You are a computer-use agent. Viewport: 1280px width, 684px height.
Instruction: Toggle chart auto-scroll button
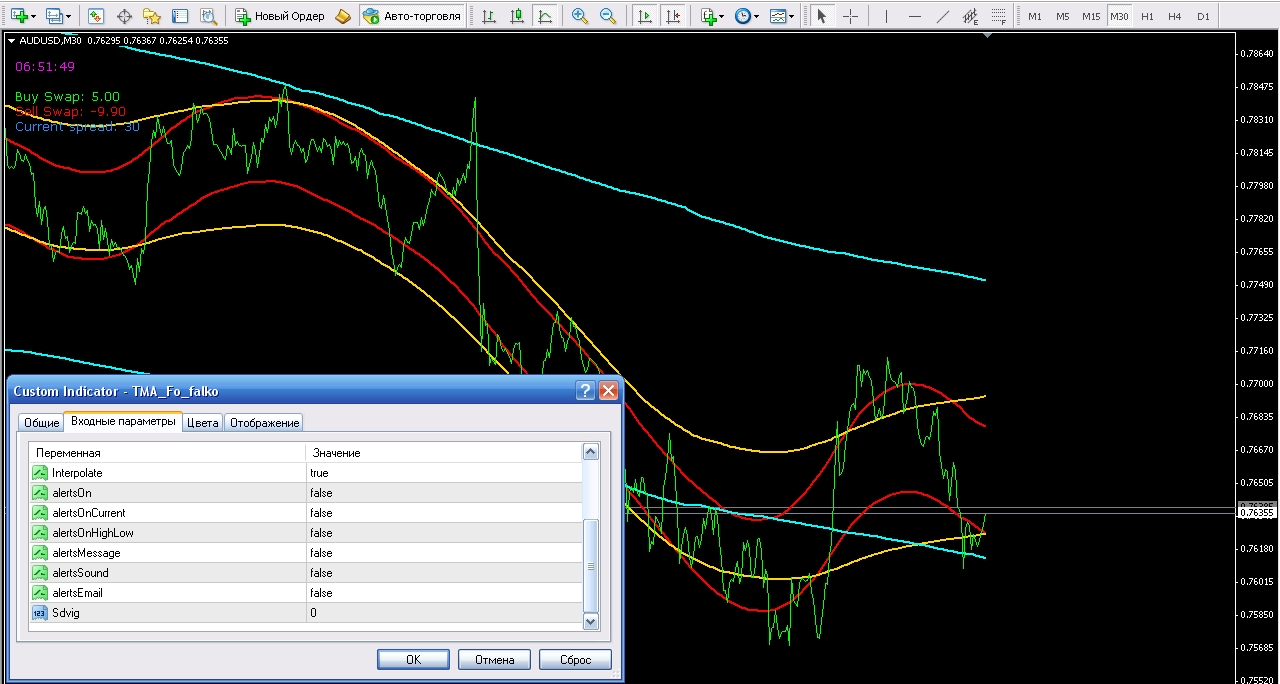pyautogui.click(x=645, y=16)
